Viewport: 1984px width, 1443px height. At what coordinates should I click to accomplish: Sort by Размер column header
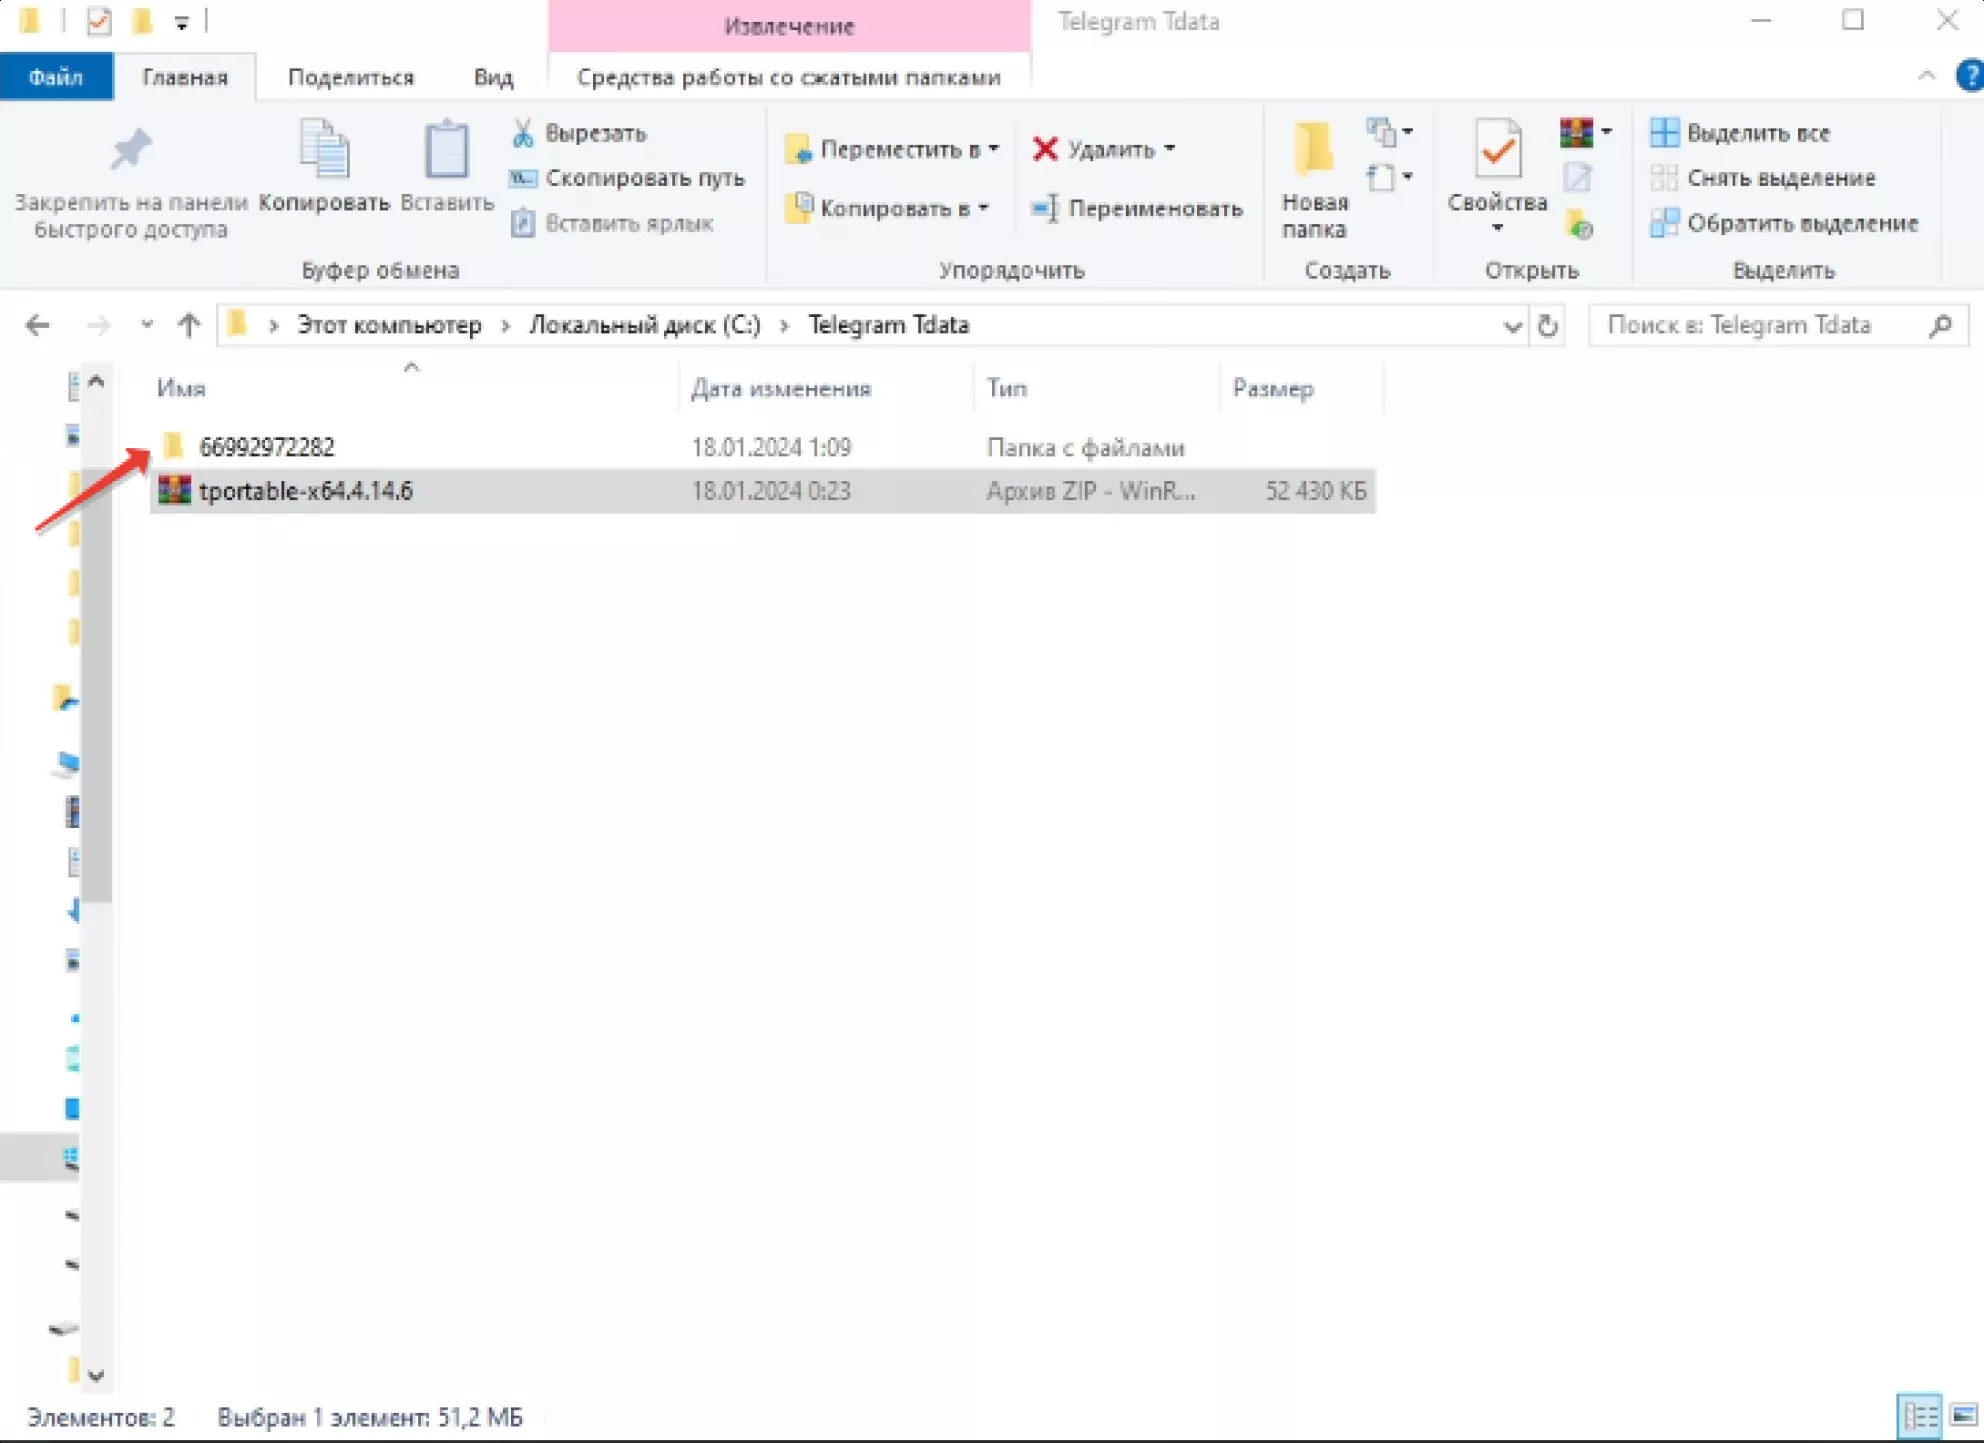click(1273, 388)
